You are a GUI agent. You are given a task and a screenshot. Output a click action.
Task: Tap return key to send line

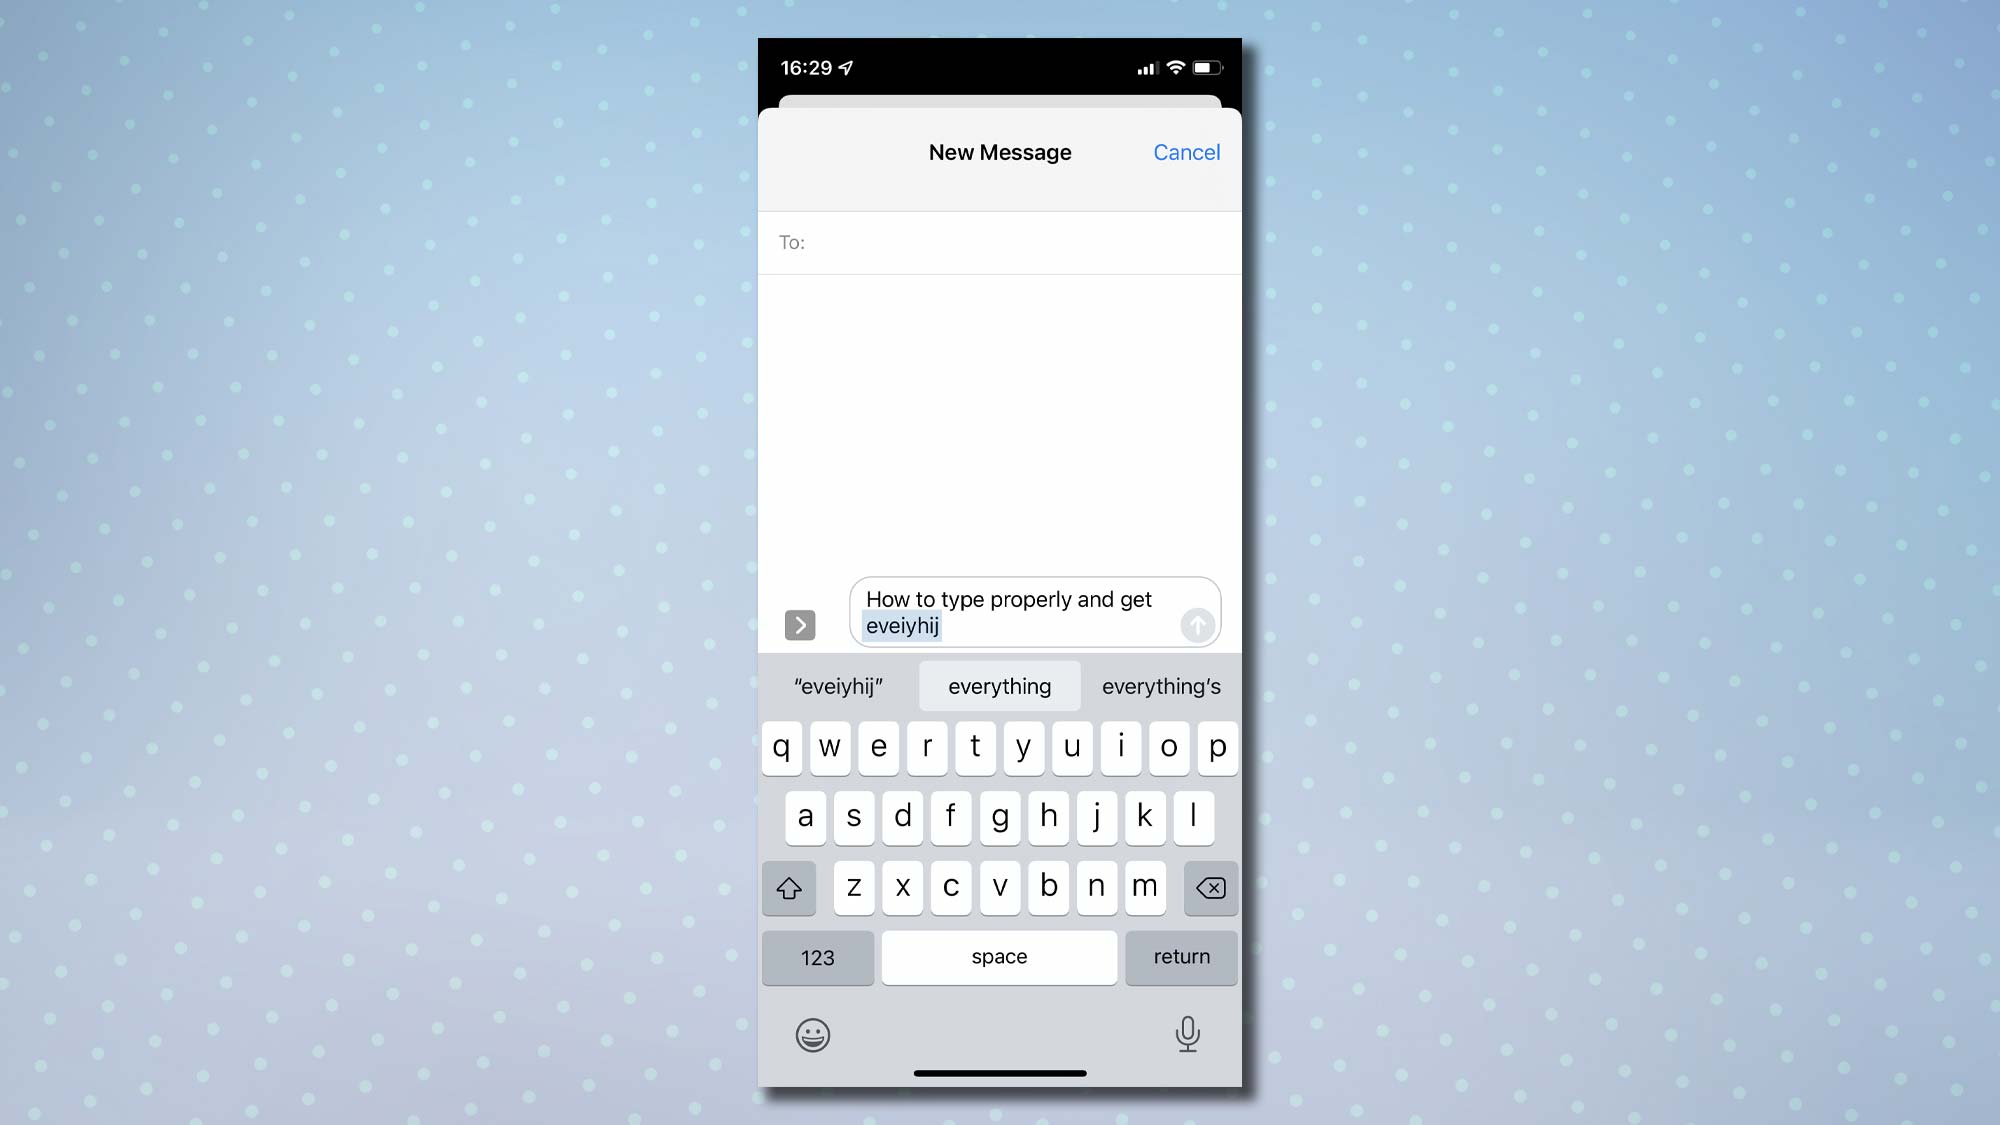tap(1181, 956)
